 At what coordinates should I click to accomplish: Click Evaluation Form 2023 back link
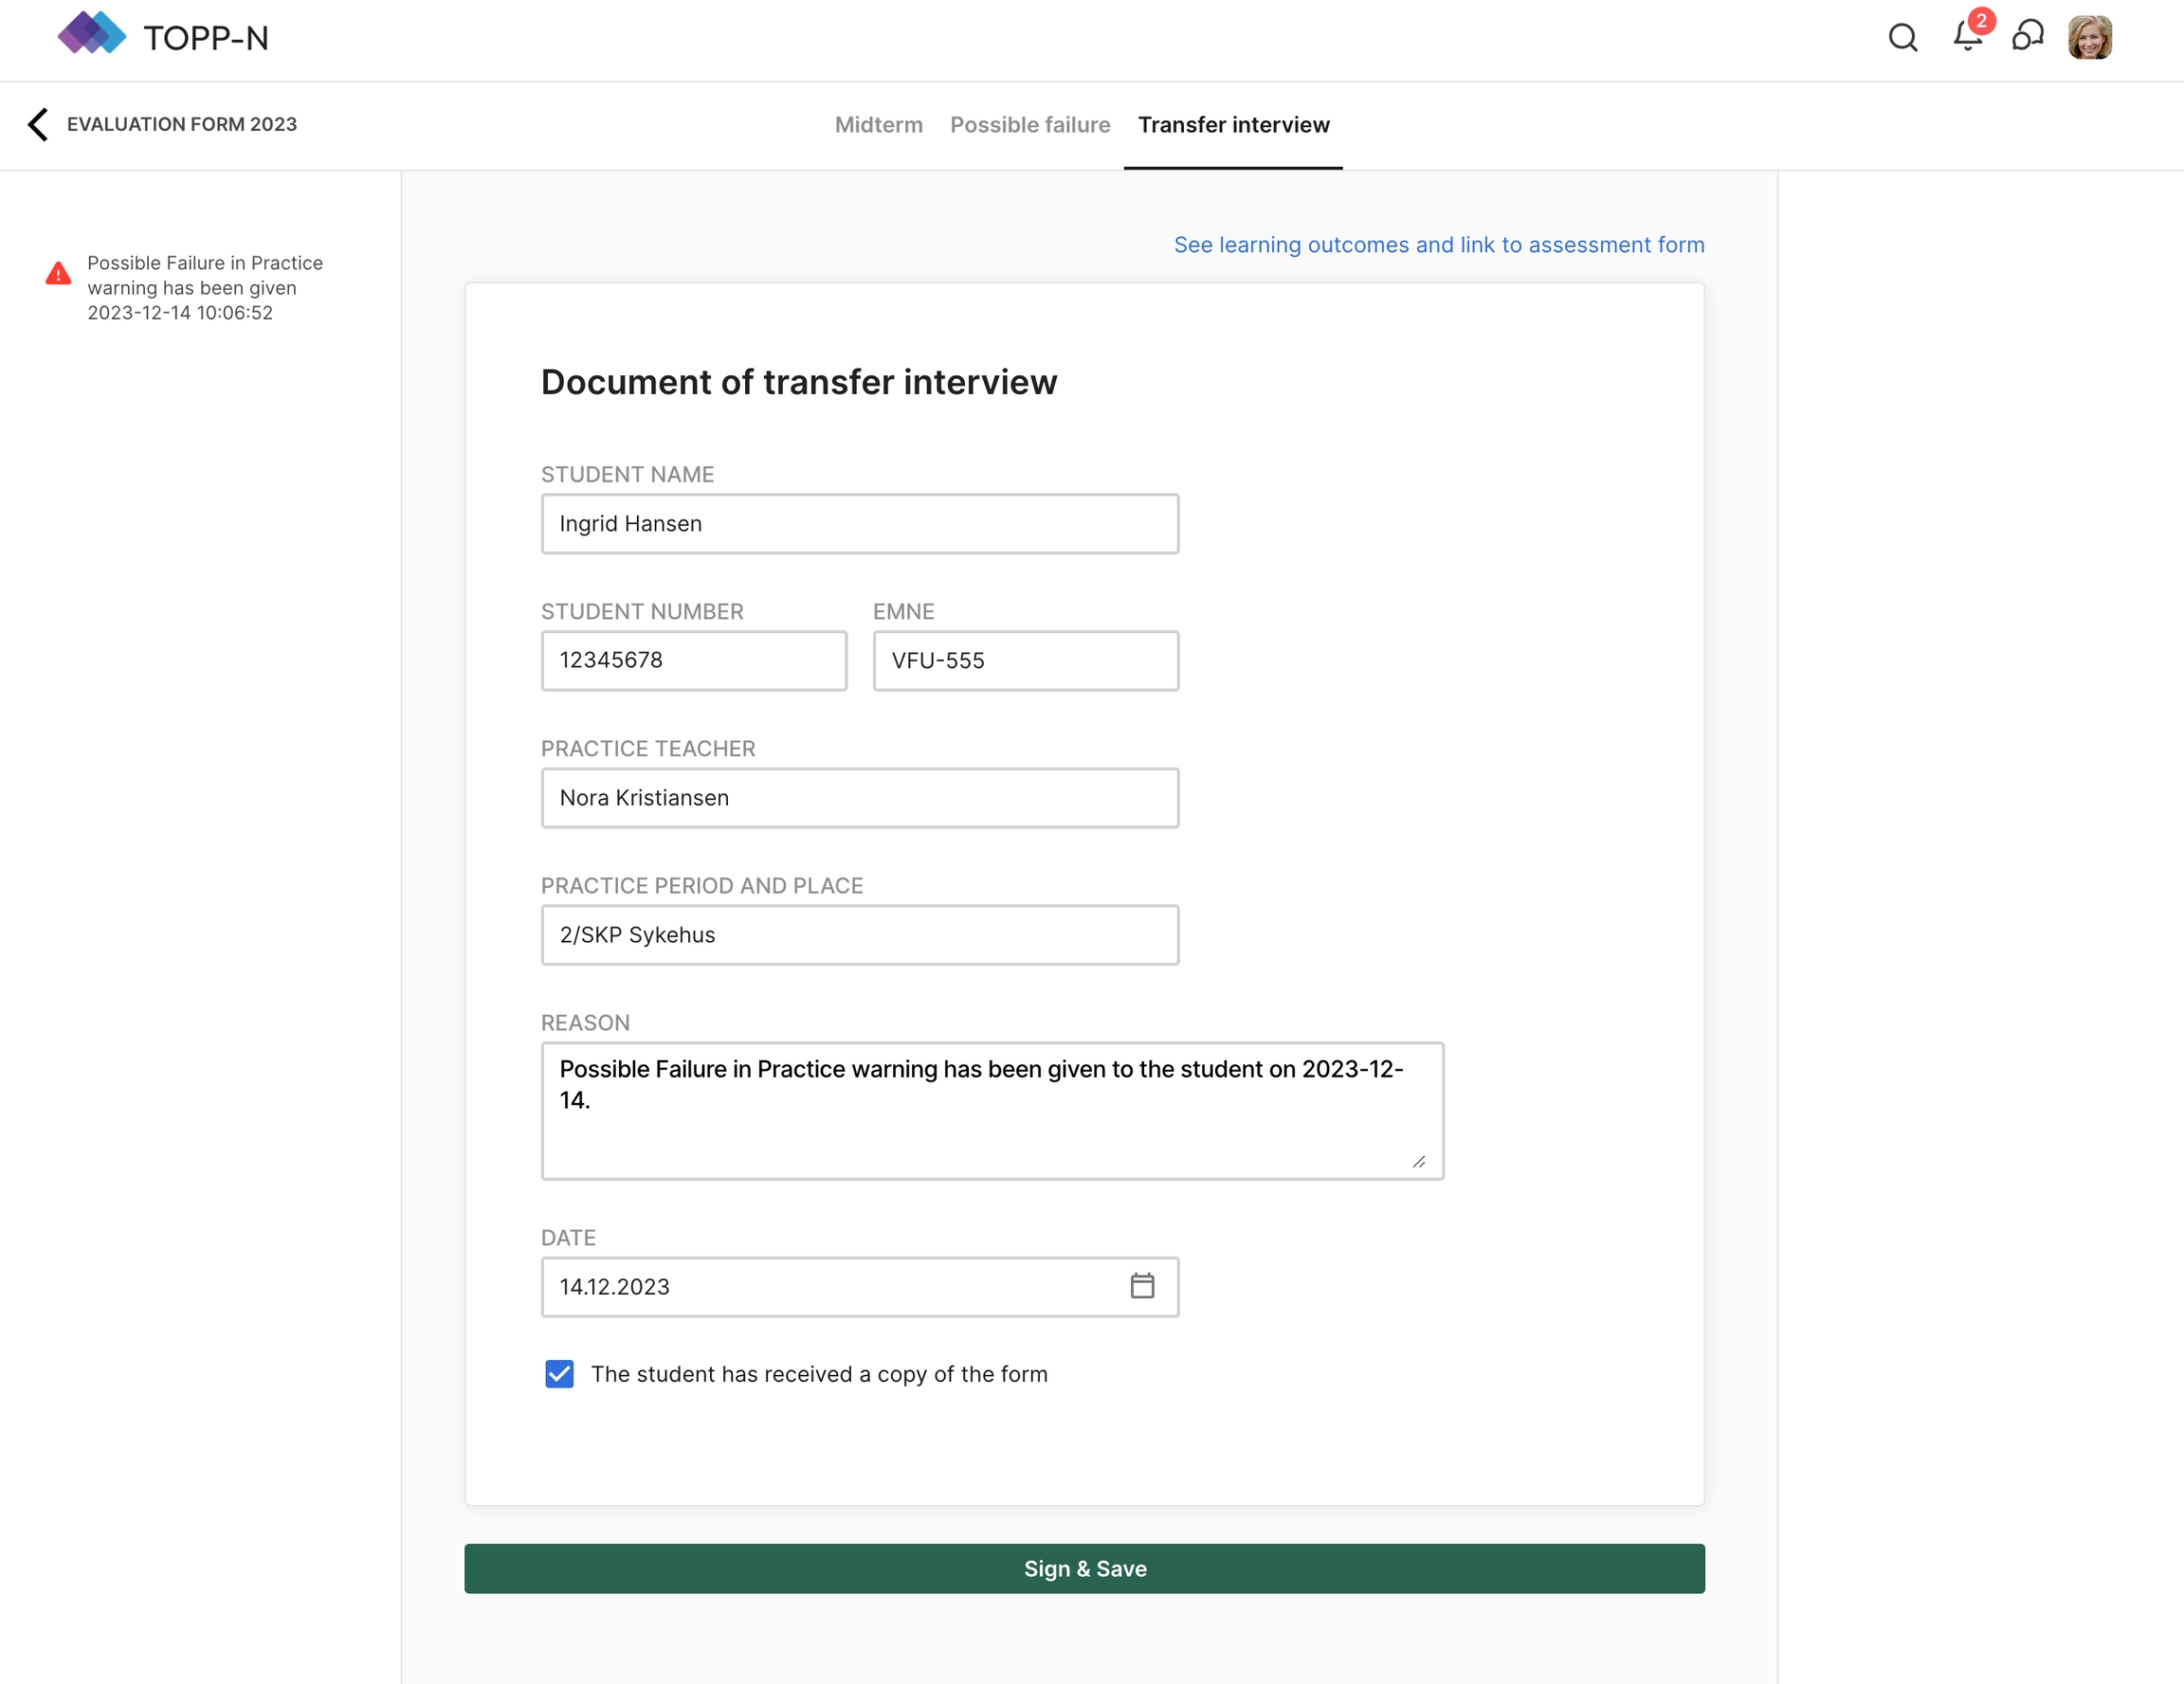click(x=182, y=124)
